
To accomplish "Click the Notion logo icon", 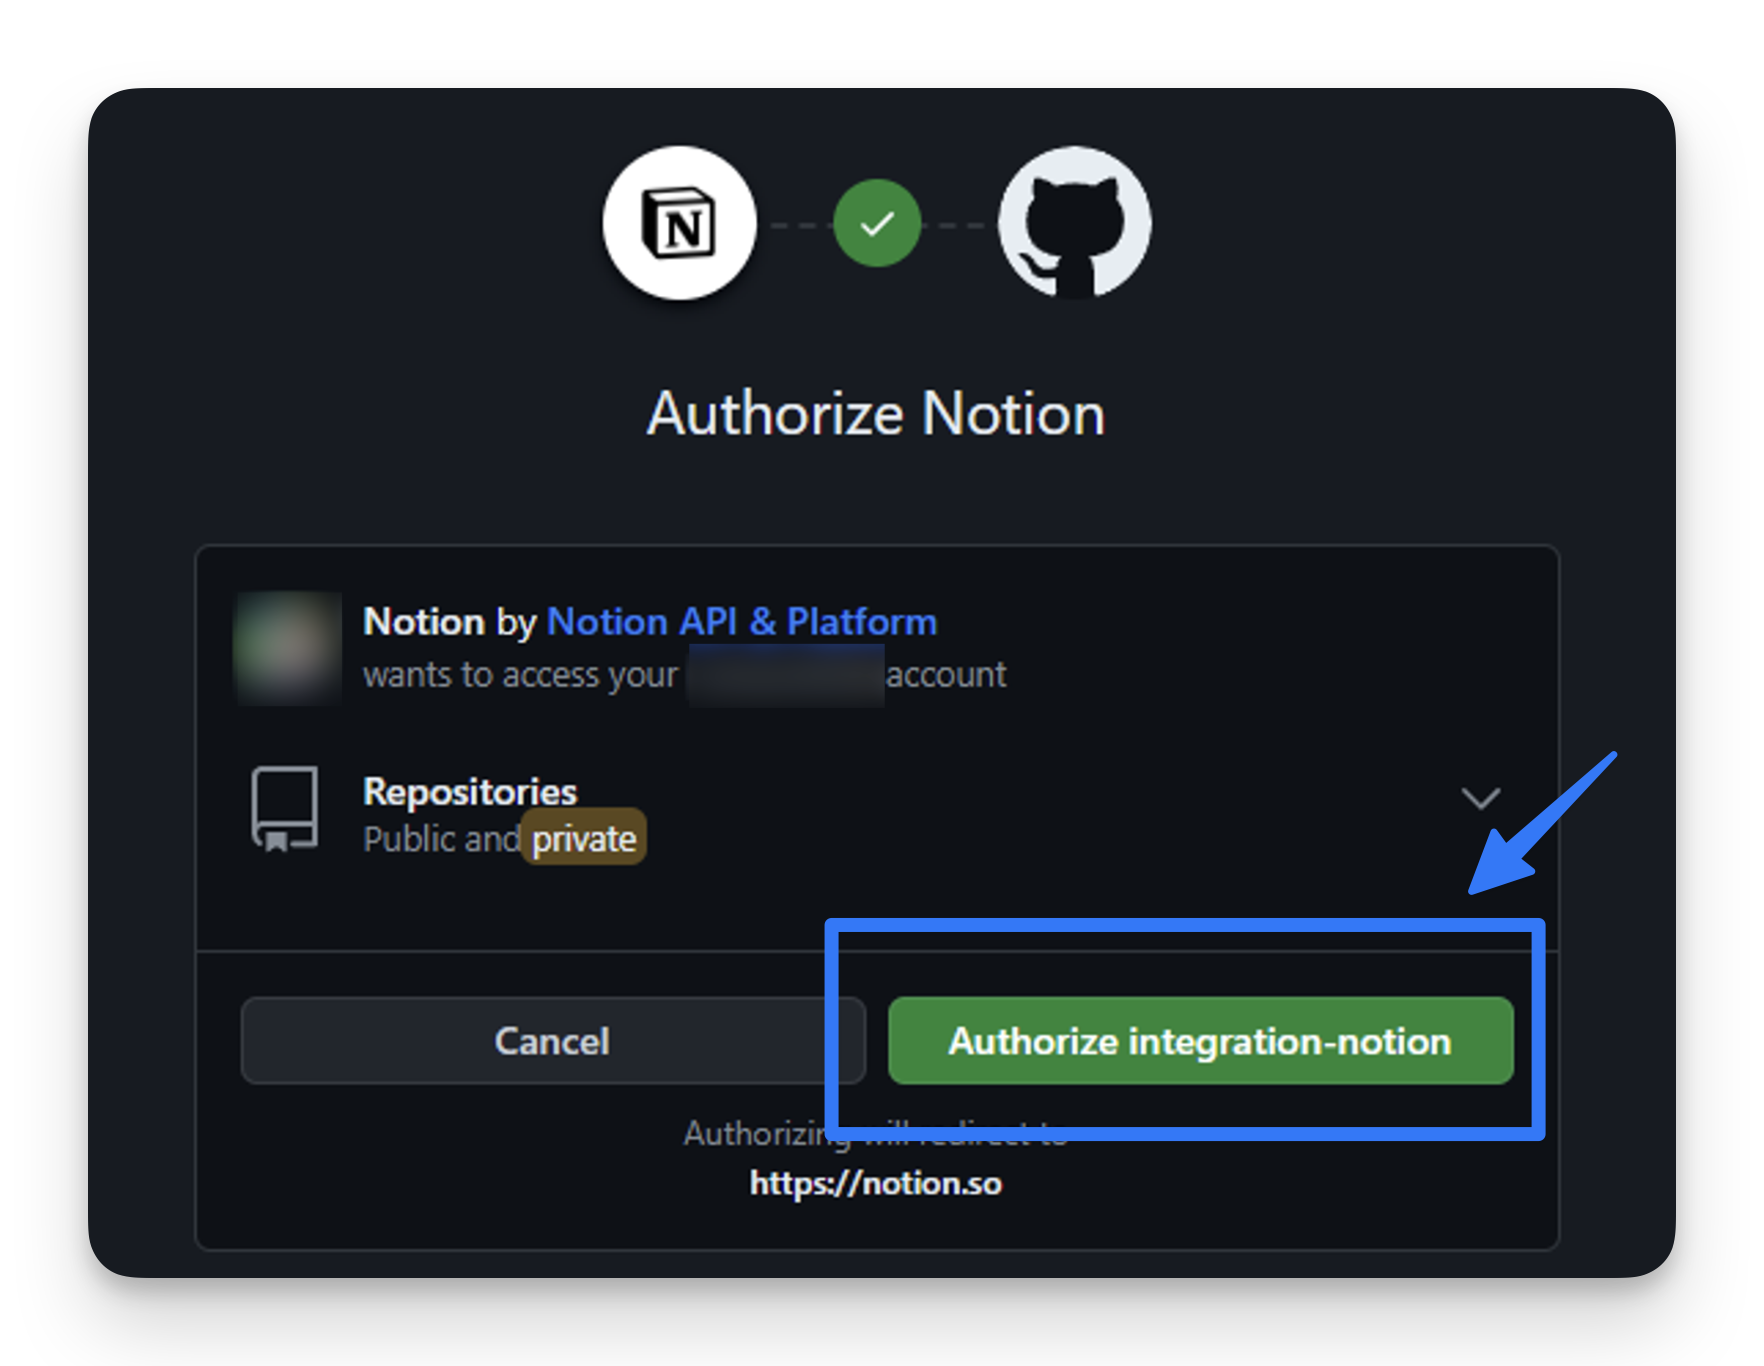I will [679, 223].
